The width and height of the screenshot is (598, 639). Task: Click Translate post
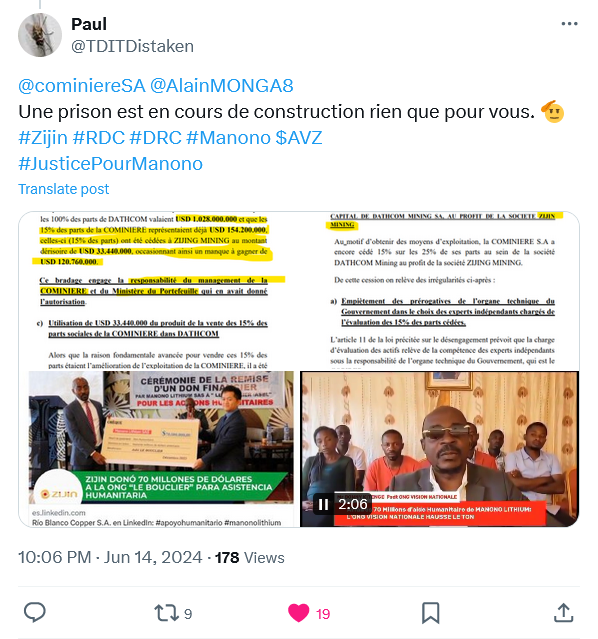[64, 189]
